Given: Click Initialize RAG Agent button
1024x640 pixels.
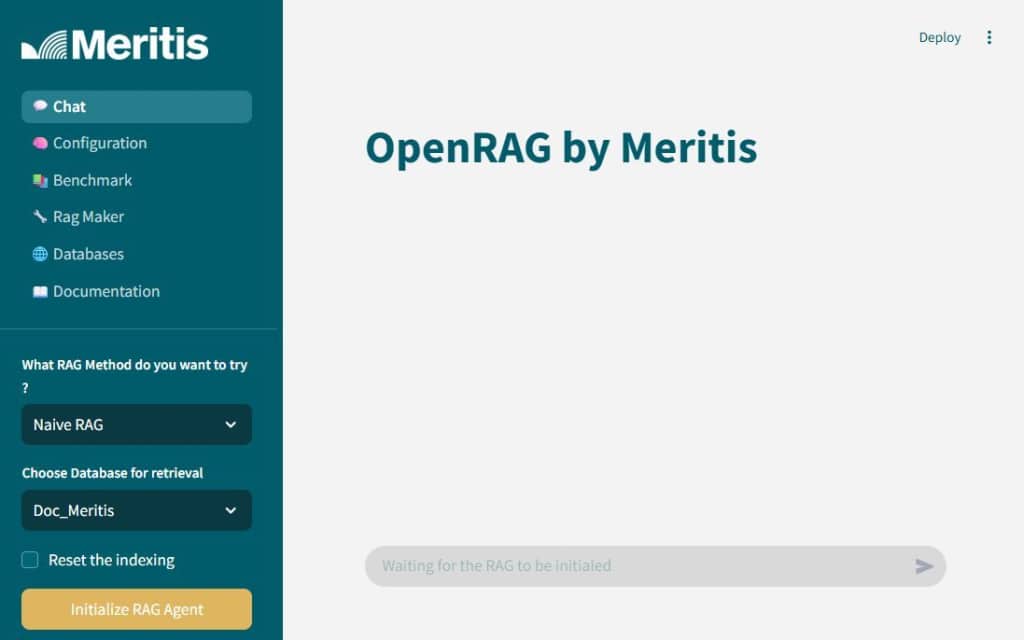Looking at the screenshot, I should click(x=136, y=609).
